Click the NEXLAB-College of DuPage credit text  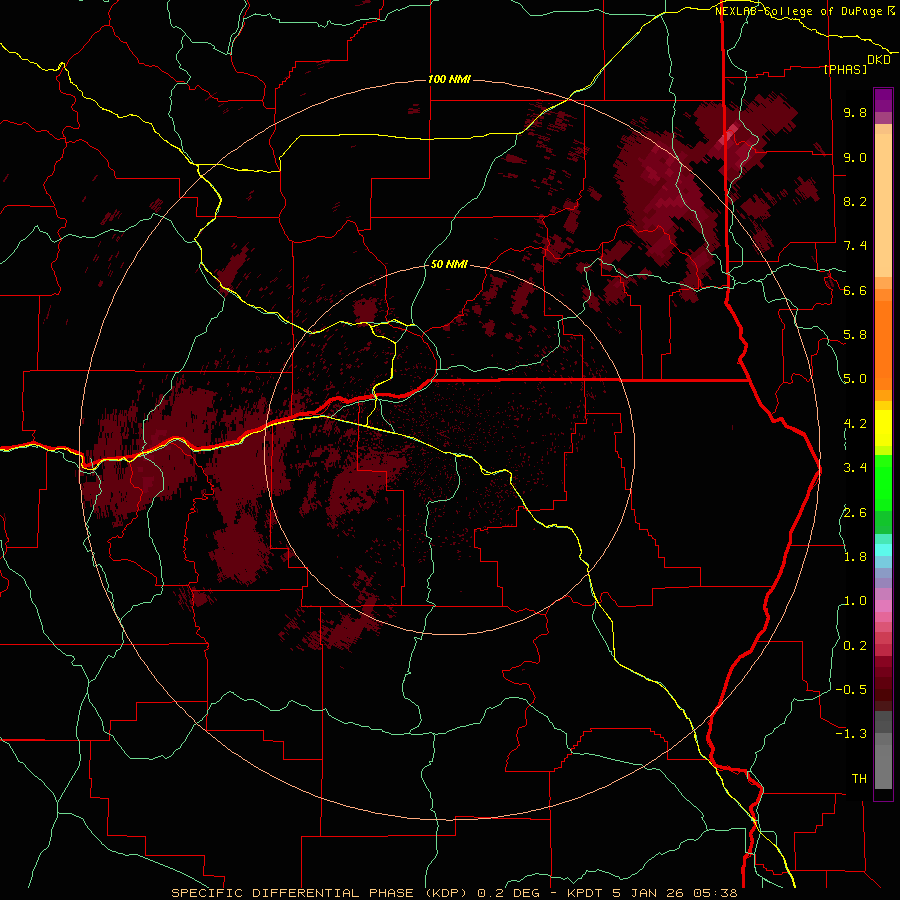click(798, 11)
